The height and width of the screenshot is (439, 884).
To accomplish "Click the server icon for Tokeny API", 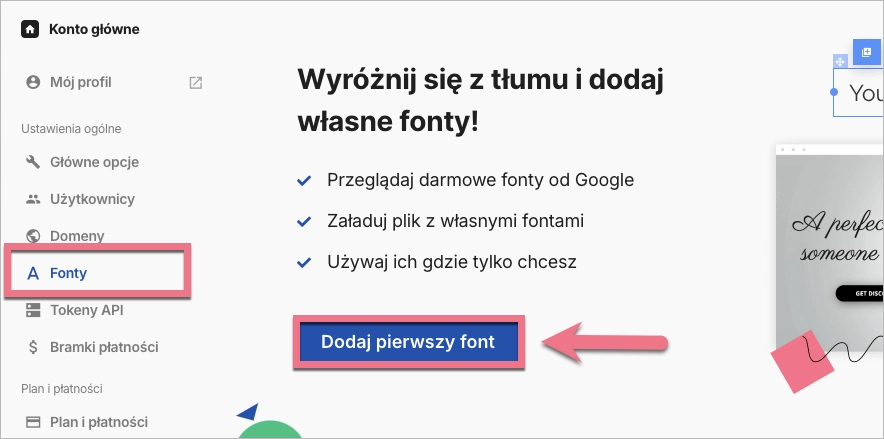I will tap(33, 310).
